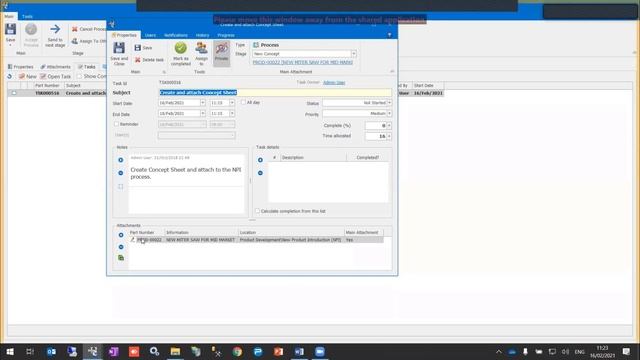The height and width of the screenshot is (360, 640).
Task: Select the PROD-00022 attachment row
Action: (x=256, y=240)
